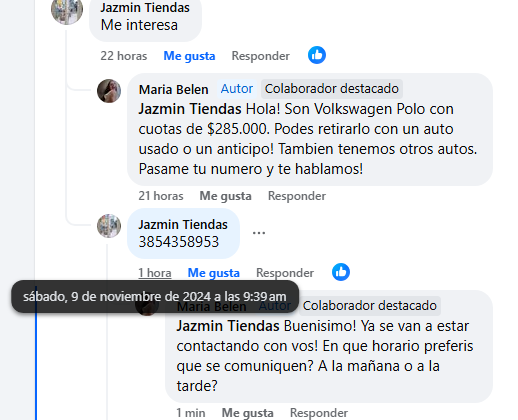Image resolution: width=518 pixels, height=420 pixels.
Task: Reply to the Volkswagen Polo comment
Action: [297, 196]
